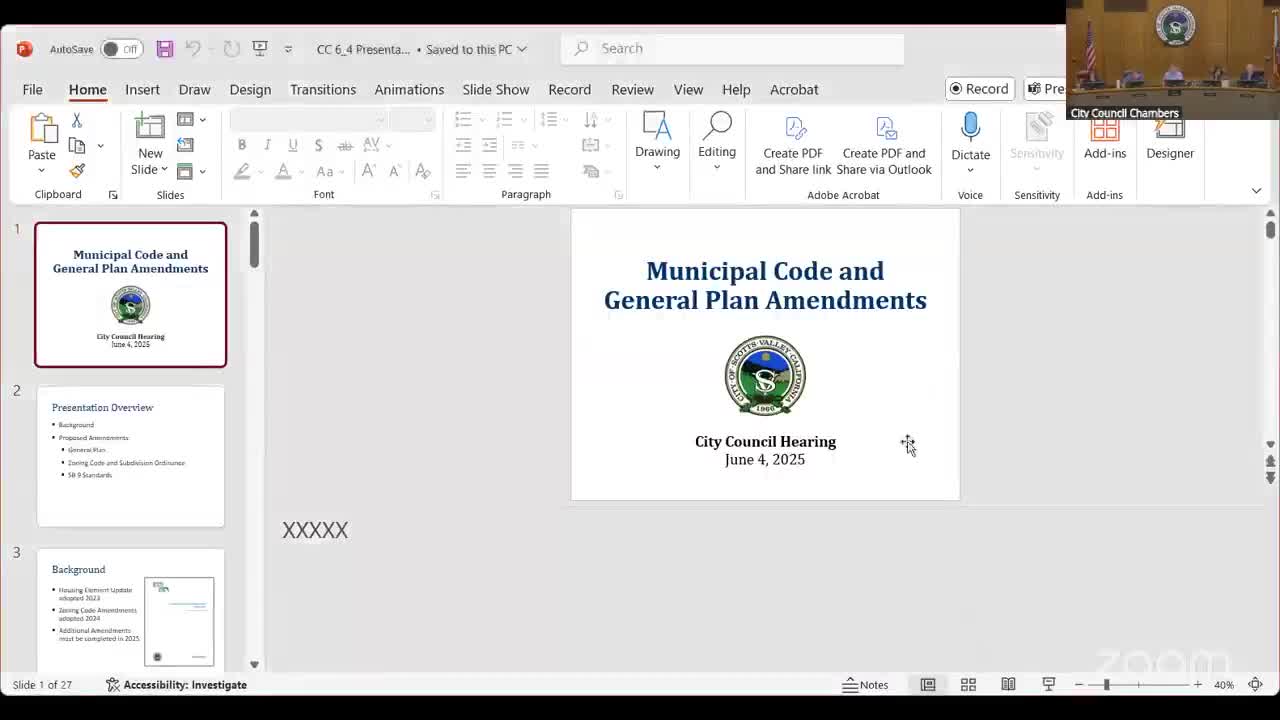Click the Record button
The width and height of the screenshot is (1280, 720).
click(x=979, y=89)
